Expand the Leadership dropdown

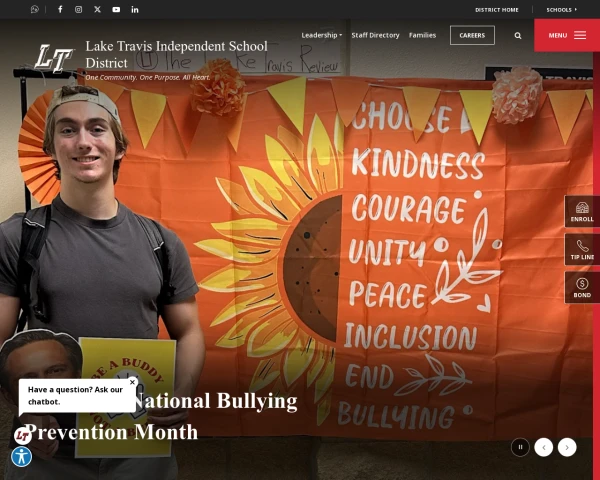(x=321, y=35)
